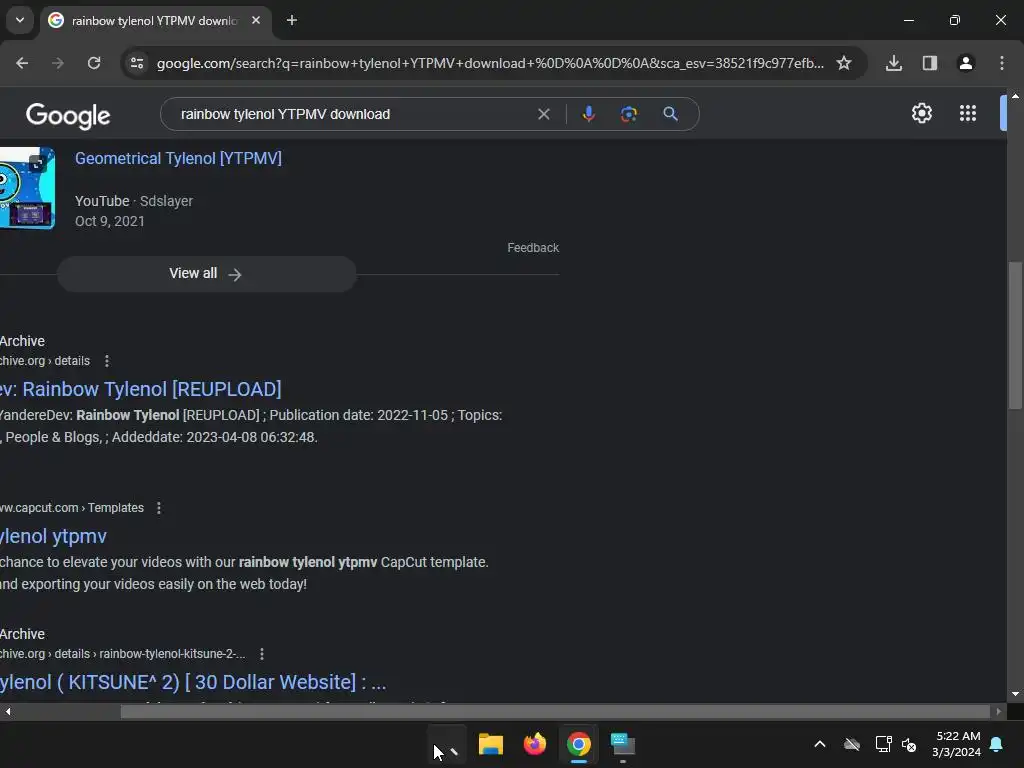Click scroll-left arrow on horizontal scrollbar
Image resolution: width=1024 pixels, height=768 pixels.
coord(7,712)
